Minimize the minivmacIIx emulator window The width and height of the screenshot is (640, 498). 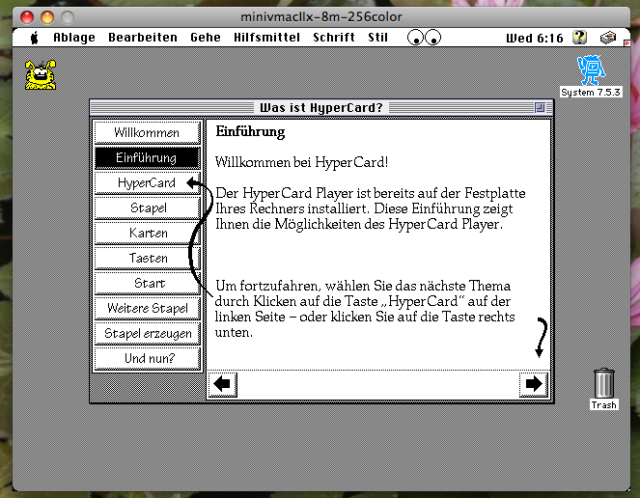click(47, 17)
